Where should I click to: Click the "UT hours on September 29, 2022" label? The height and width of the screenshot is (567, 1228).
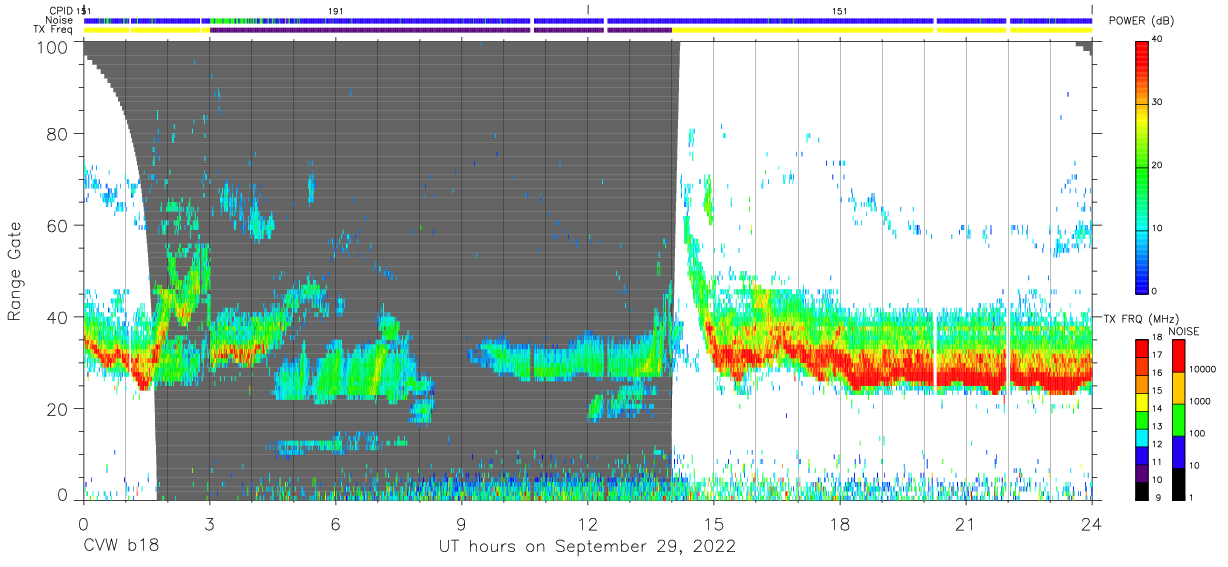[587, 547]
